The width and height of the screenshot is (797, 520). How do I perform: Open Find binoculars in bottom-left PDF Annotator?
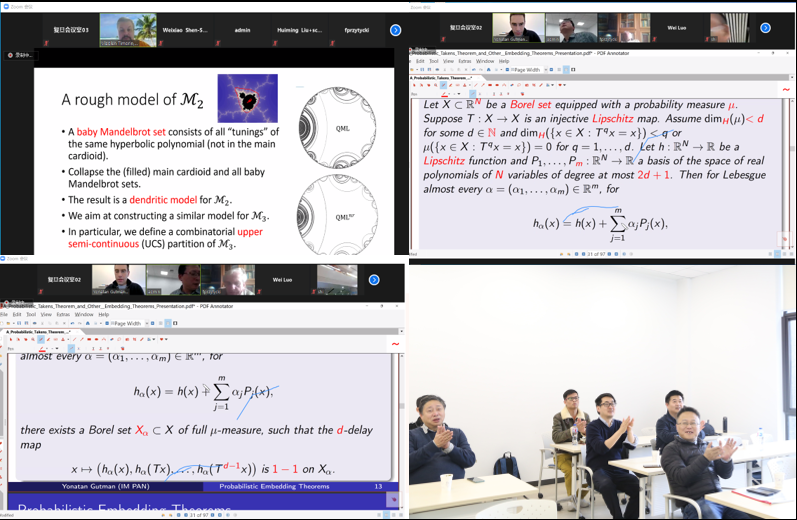88,323
